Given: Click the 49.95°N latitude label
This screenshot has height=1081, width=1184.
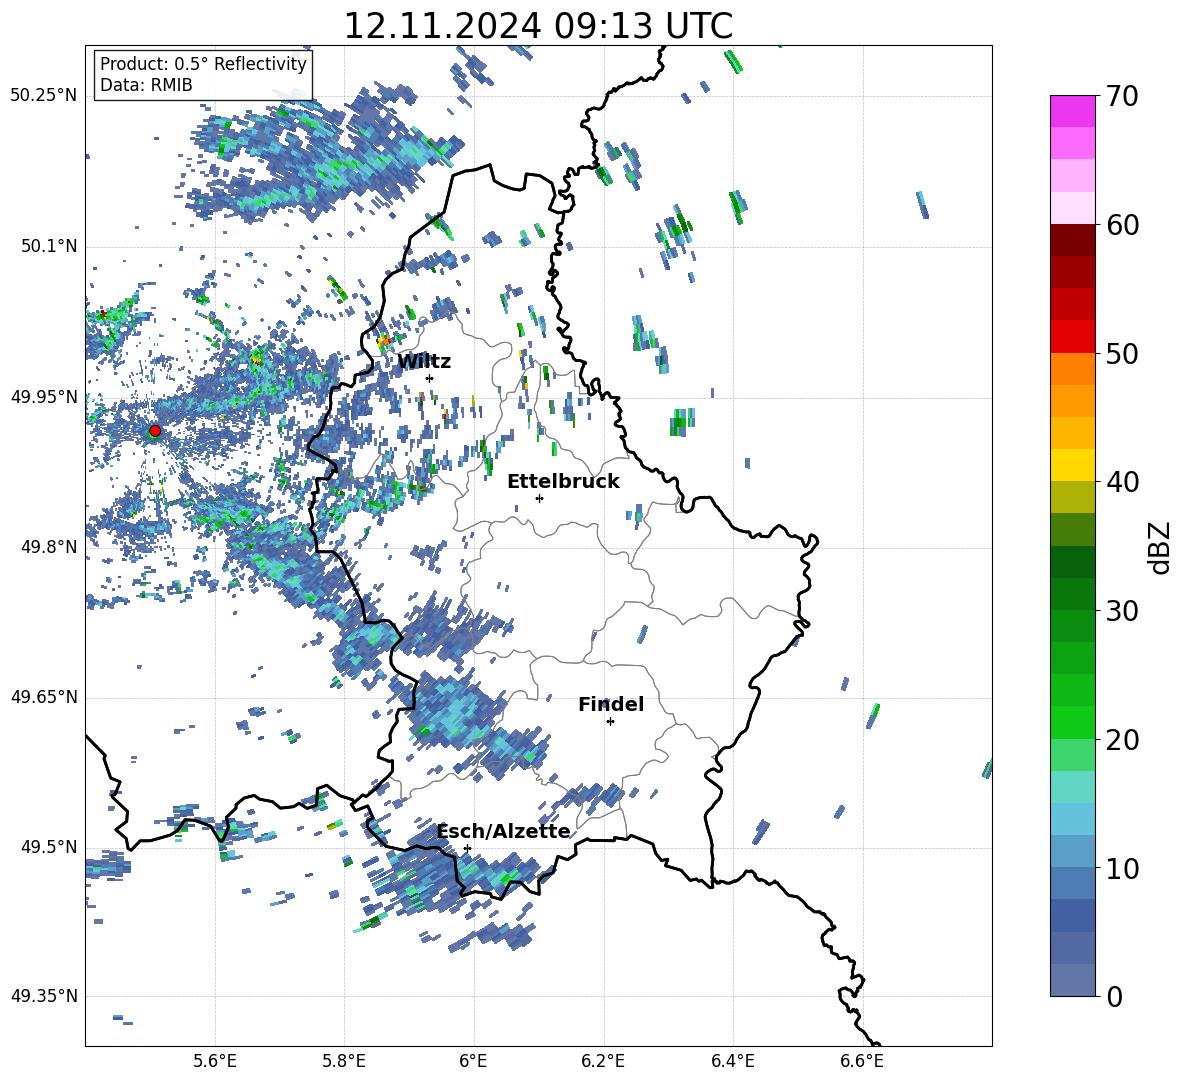Looking at the screenshot, I should pos(44,397).
